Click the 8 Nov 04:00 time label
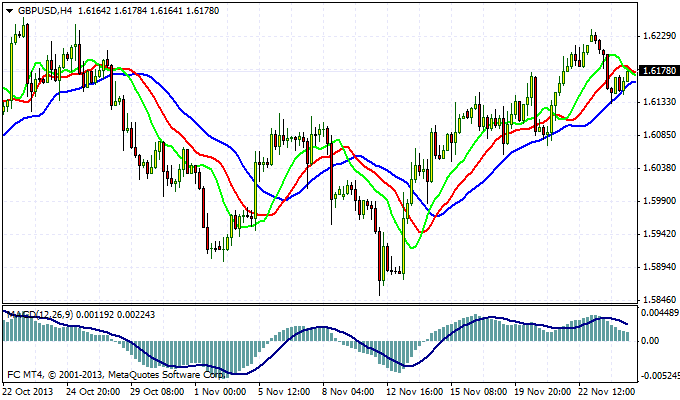 348,392
